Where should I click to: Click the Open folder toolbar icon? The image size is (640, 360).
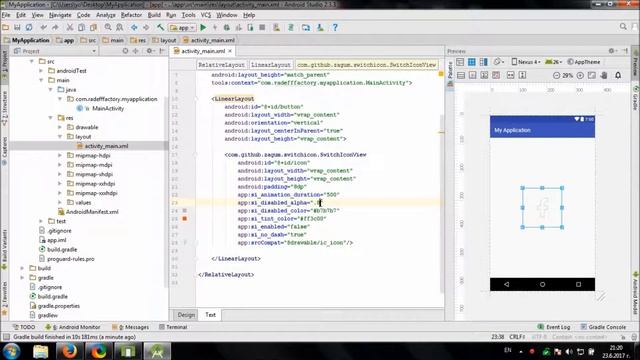(x=6, y=28)
